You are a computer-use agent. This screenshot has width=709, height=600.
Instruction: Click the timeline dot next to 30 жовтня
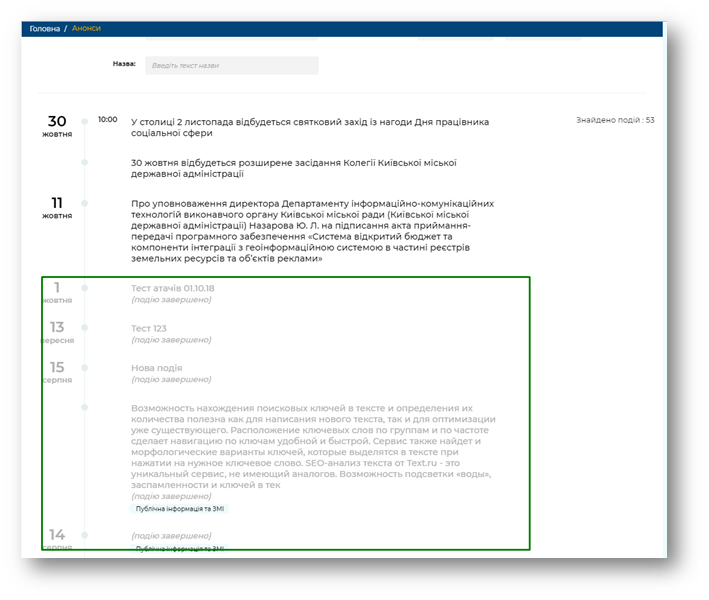[x=85, y=121]
